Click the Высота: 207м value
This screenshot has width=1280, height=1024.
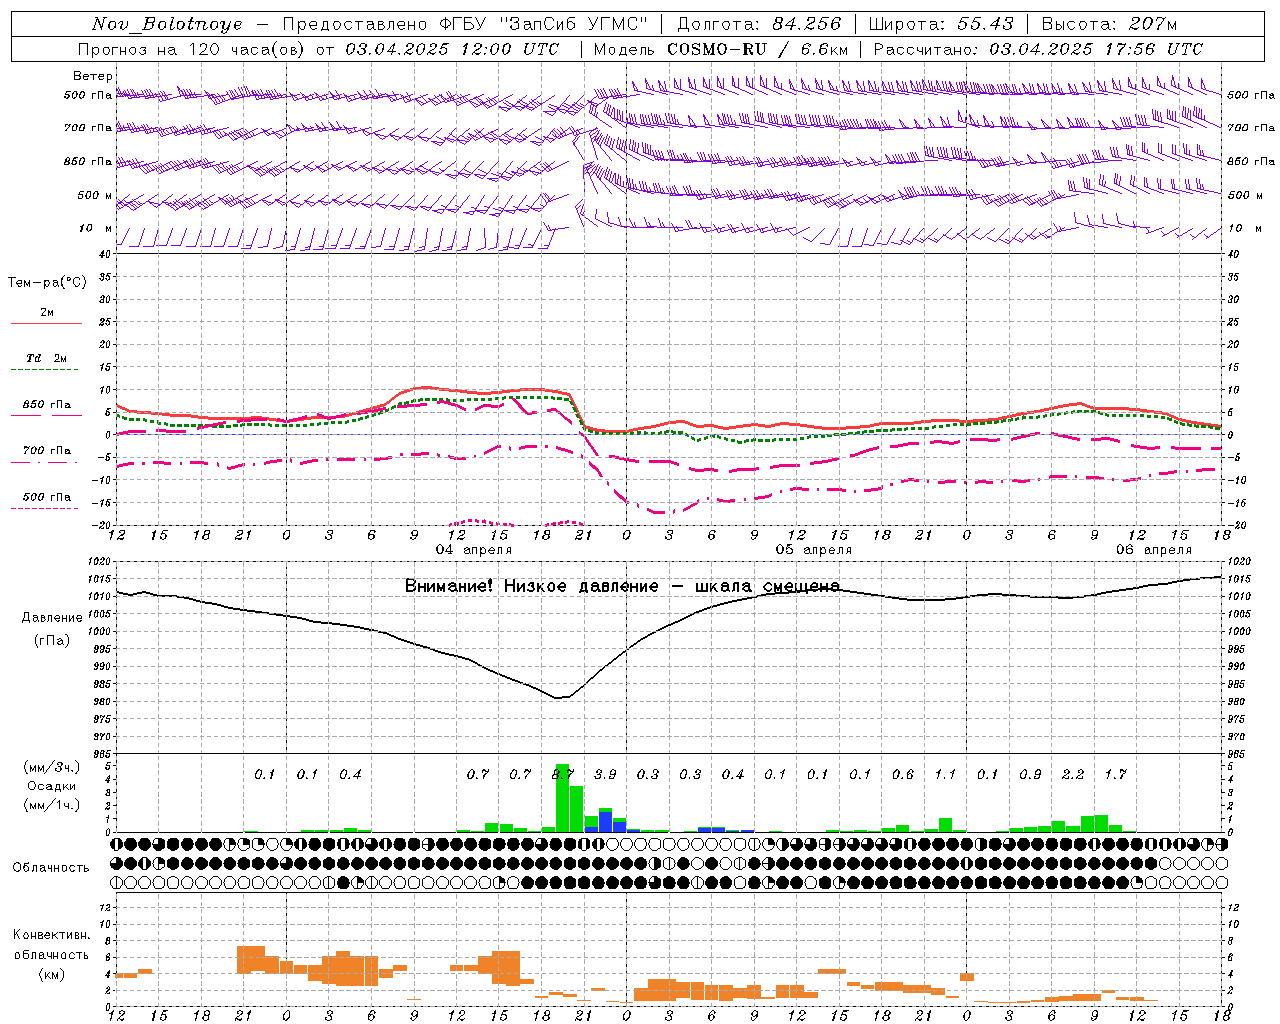tap(1109, 24)
